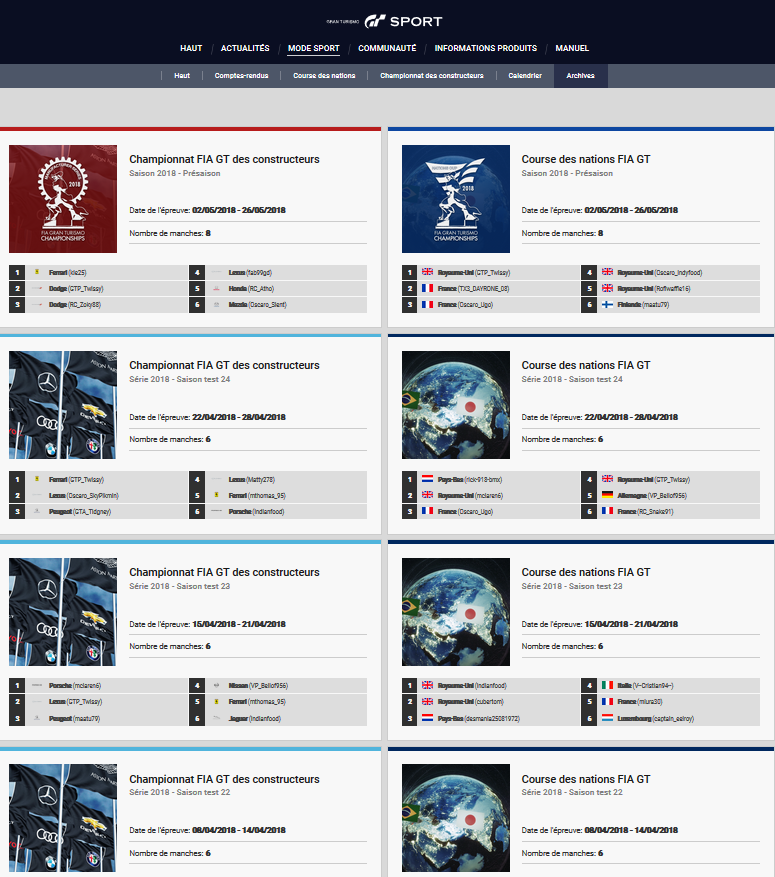Click the French flag beside miura30
The image size is (775, 877).
tap(607, 701)
